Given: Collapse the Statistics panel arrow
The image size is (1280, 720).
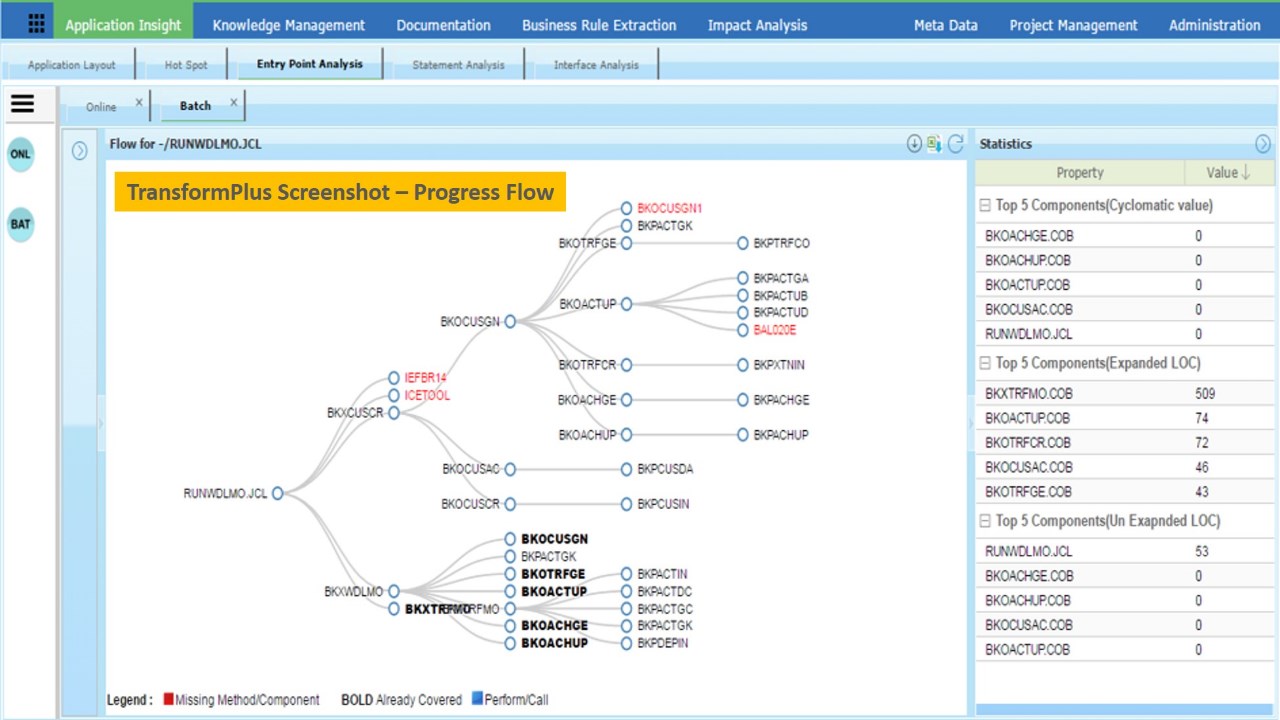Looking at the screenshot, I should pyautogui.click(x=1263, y=144).
